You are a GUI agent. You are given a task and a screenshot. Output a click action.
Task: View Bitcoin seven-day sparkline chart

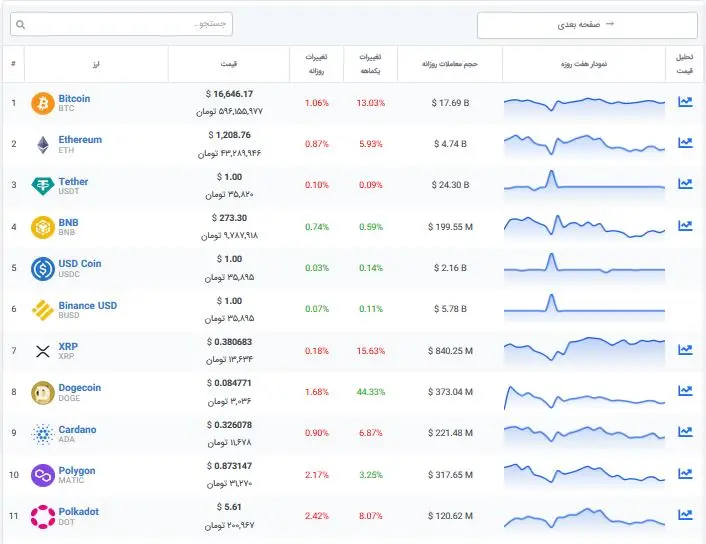[x=584, y=106]
